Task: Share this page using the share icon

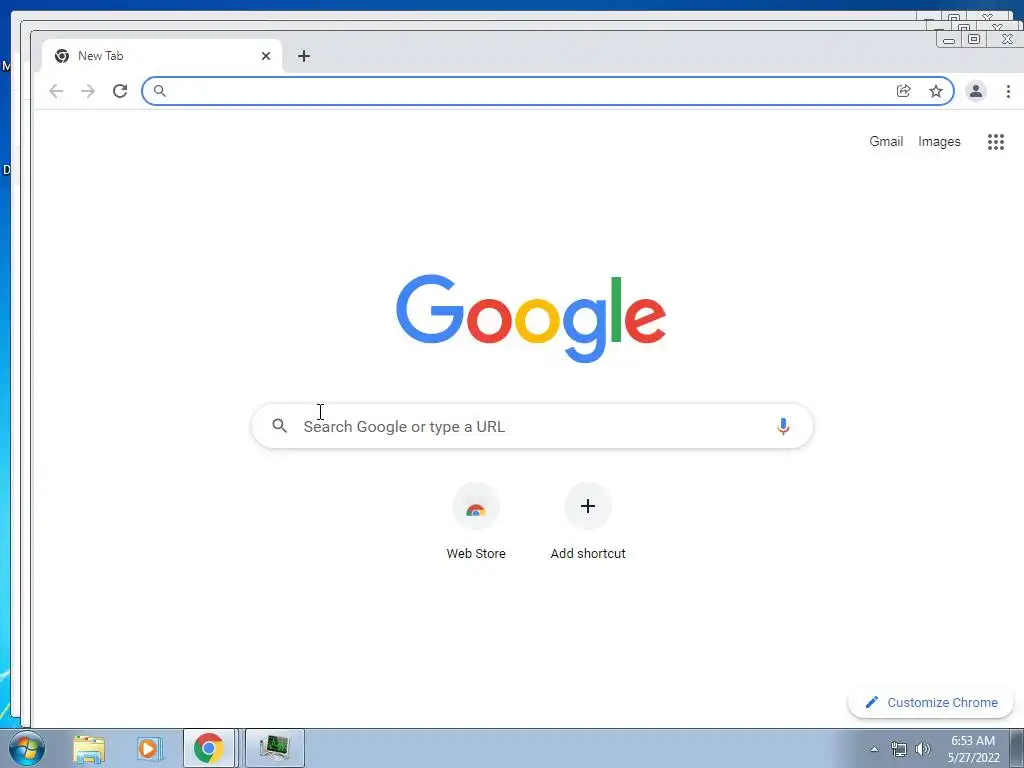Action: 903,91
